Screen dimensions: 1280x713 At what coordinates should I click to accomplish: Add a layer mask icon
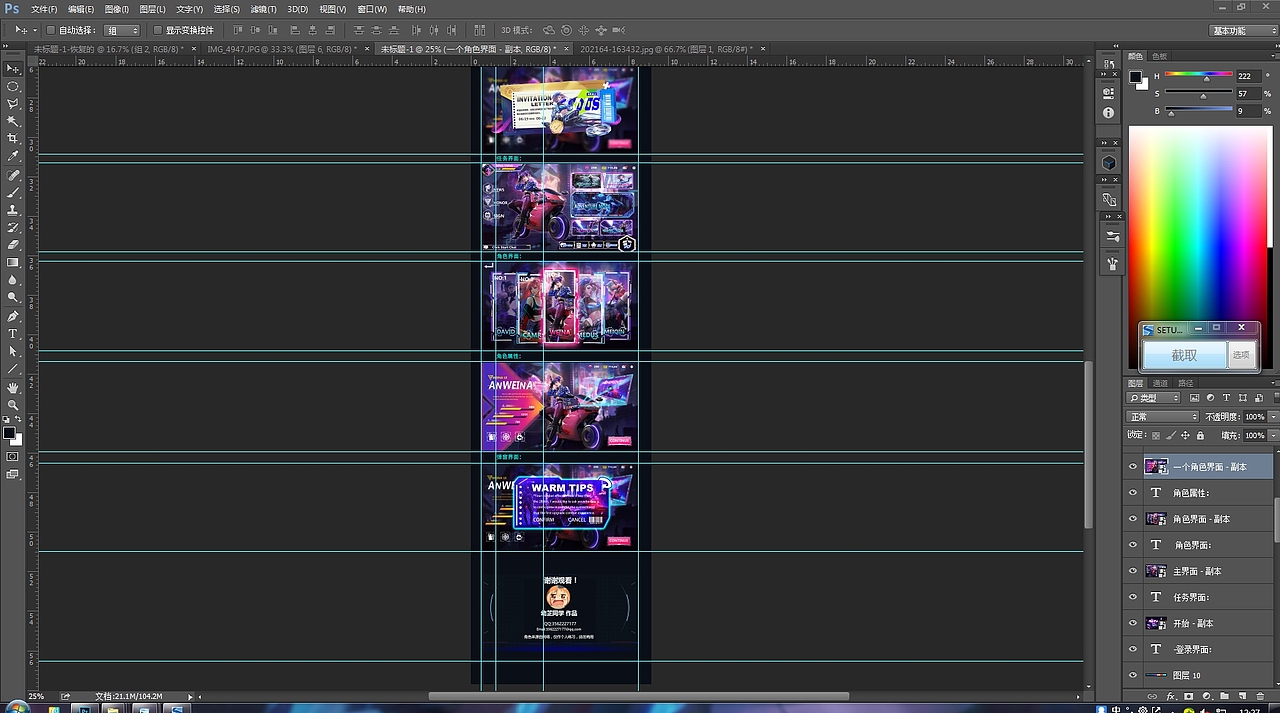pos(1188,696)
